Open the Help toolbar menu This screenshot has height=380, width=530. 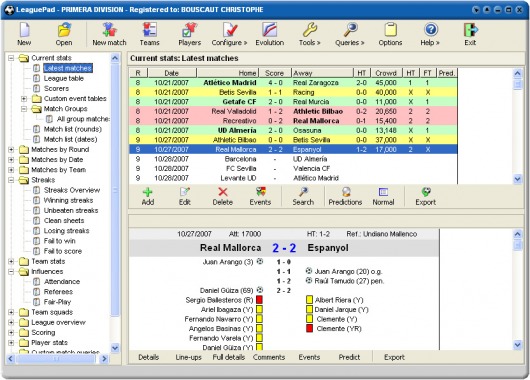coord(430,34)
